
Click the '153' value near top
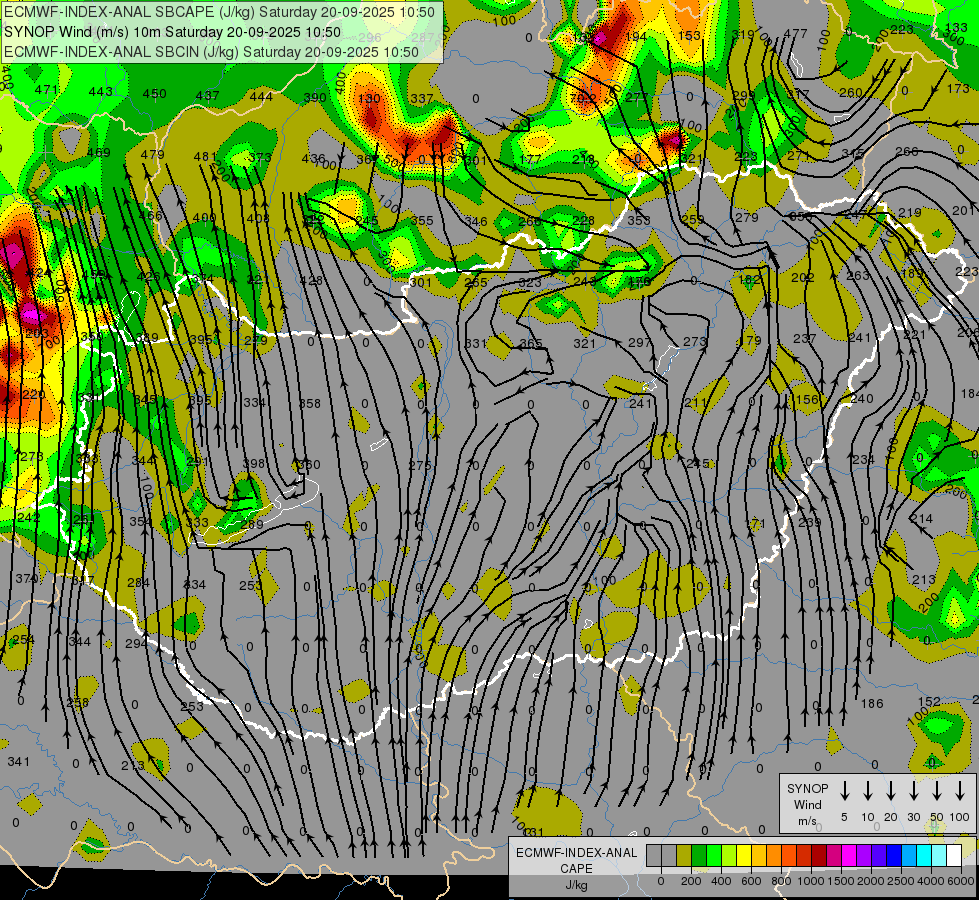689,36
